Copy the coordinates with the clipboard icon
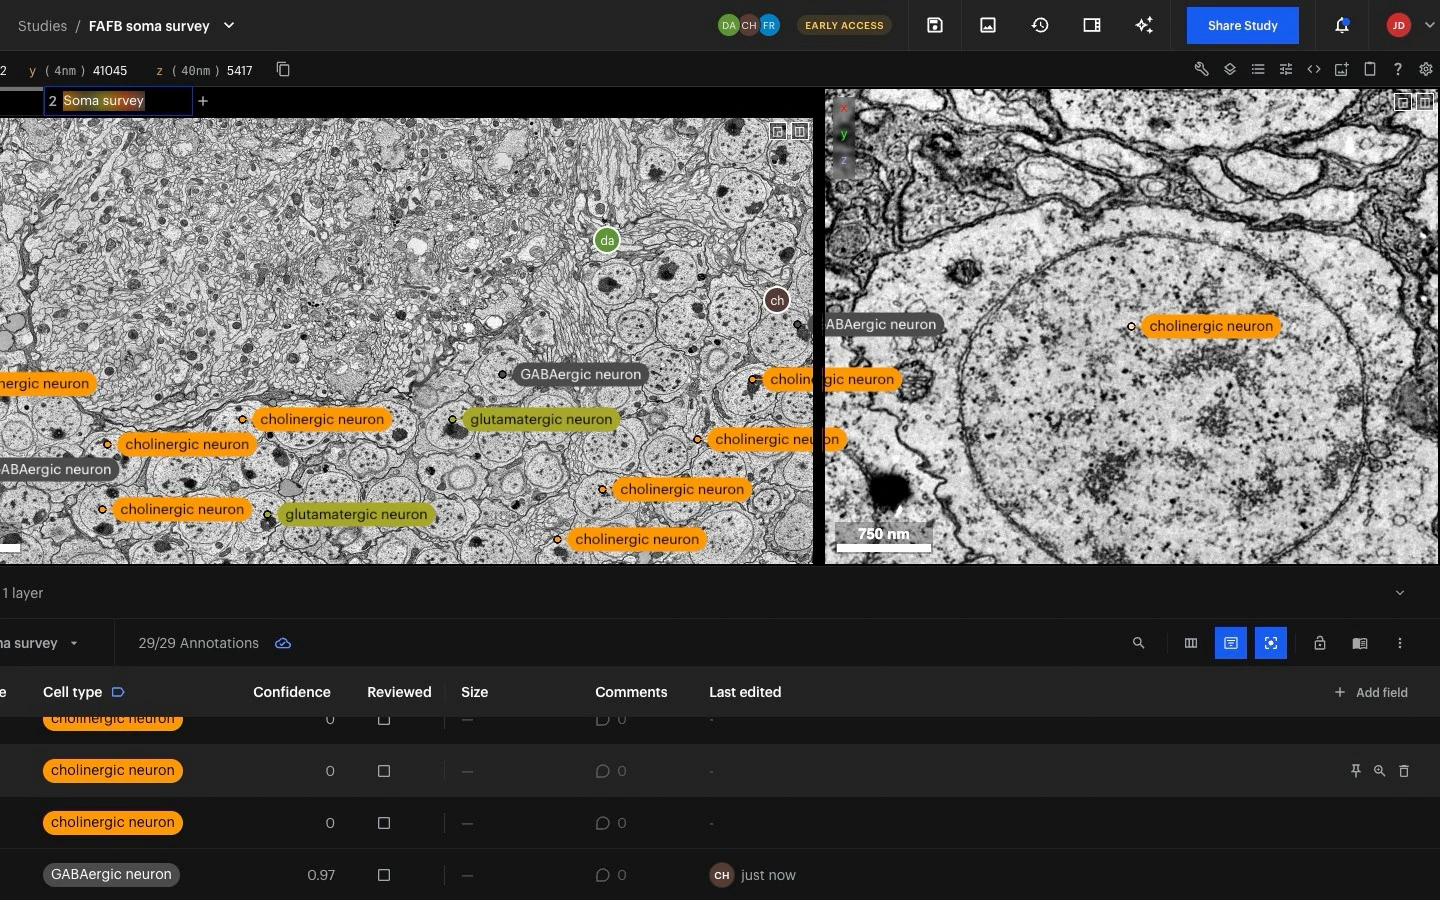 pos(283,69)
